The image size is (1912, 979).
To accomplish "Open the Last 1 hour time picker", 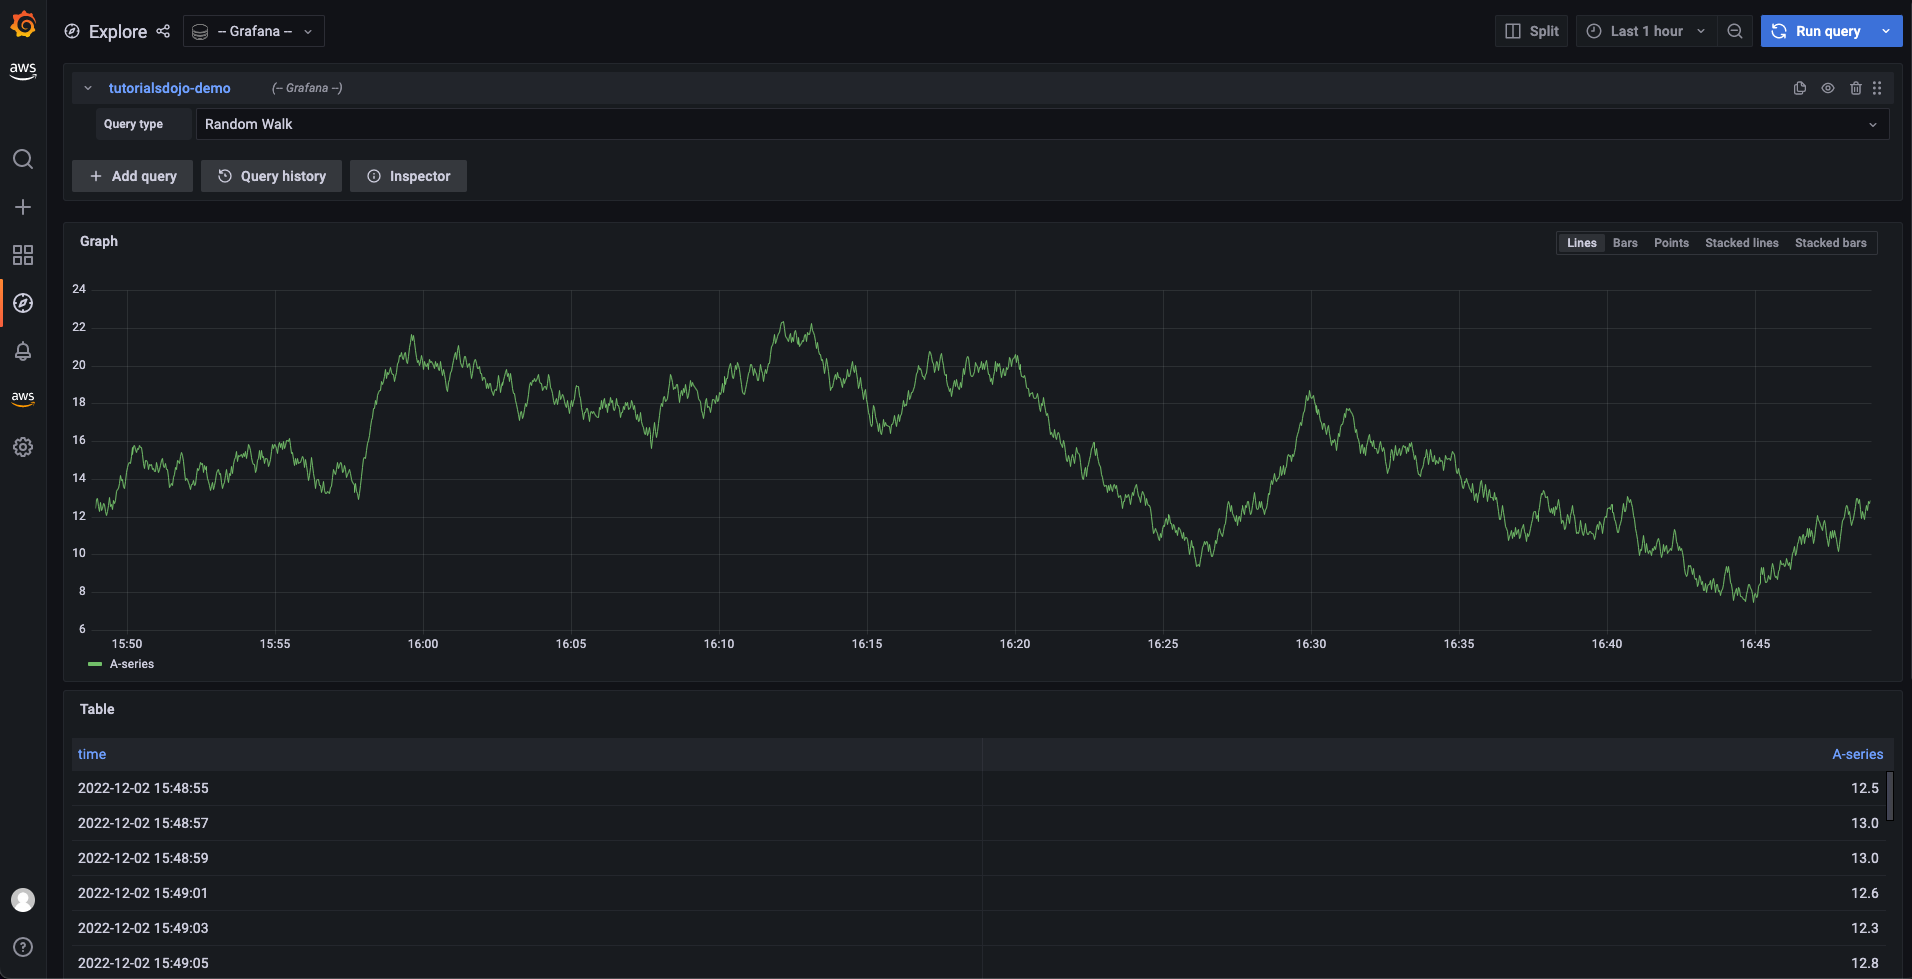I will 1646,31.
